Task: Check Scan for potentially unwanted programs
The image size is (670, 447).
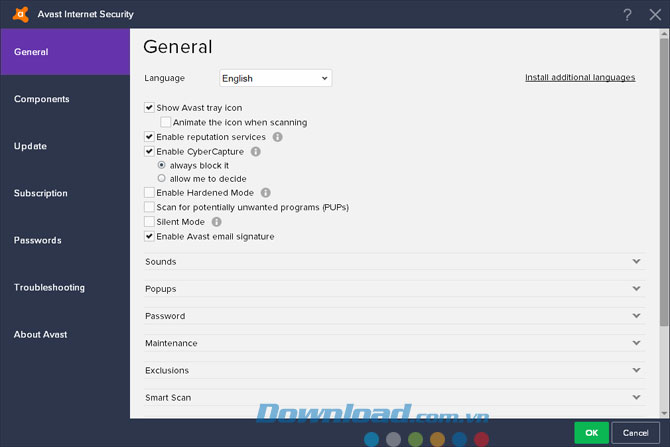Action: click(149, 207)
